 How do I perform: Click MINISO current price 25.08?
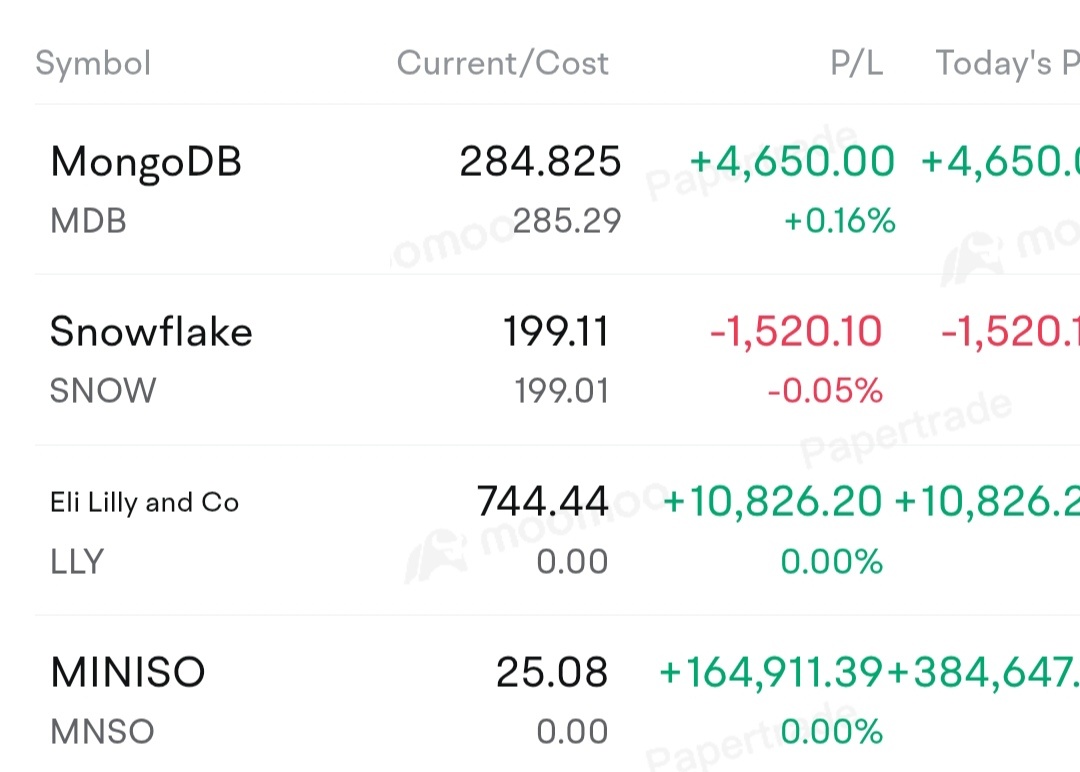[x=552, y=672]
